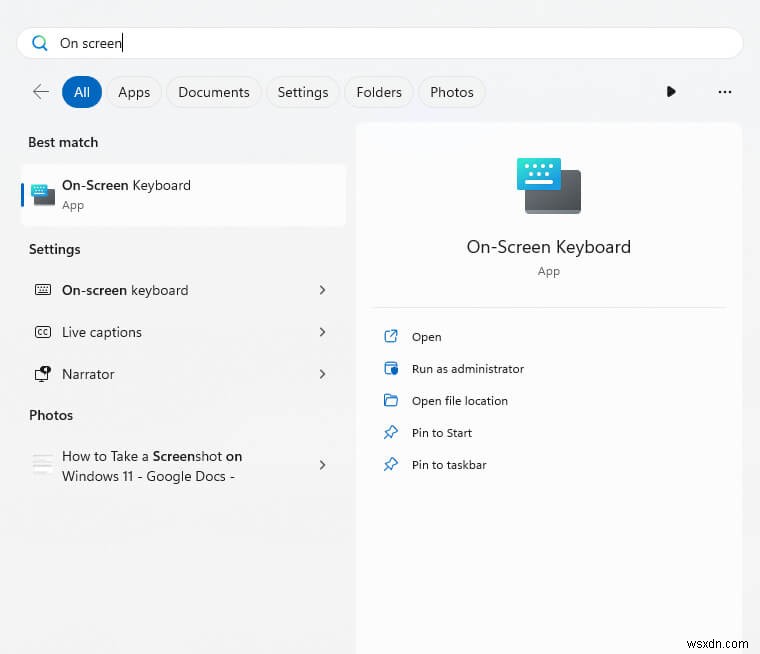Click the large On-Screen Keyboard icon in preview pane

(x=549, y=186)
